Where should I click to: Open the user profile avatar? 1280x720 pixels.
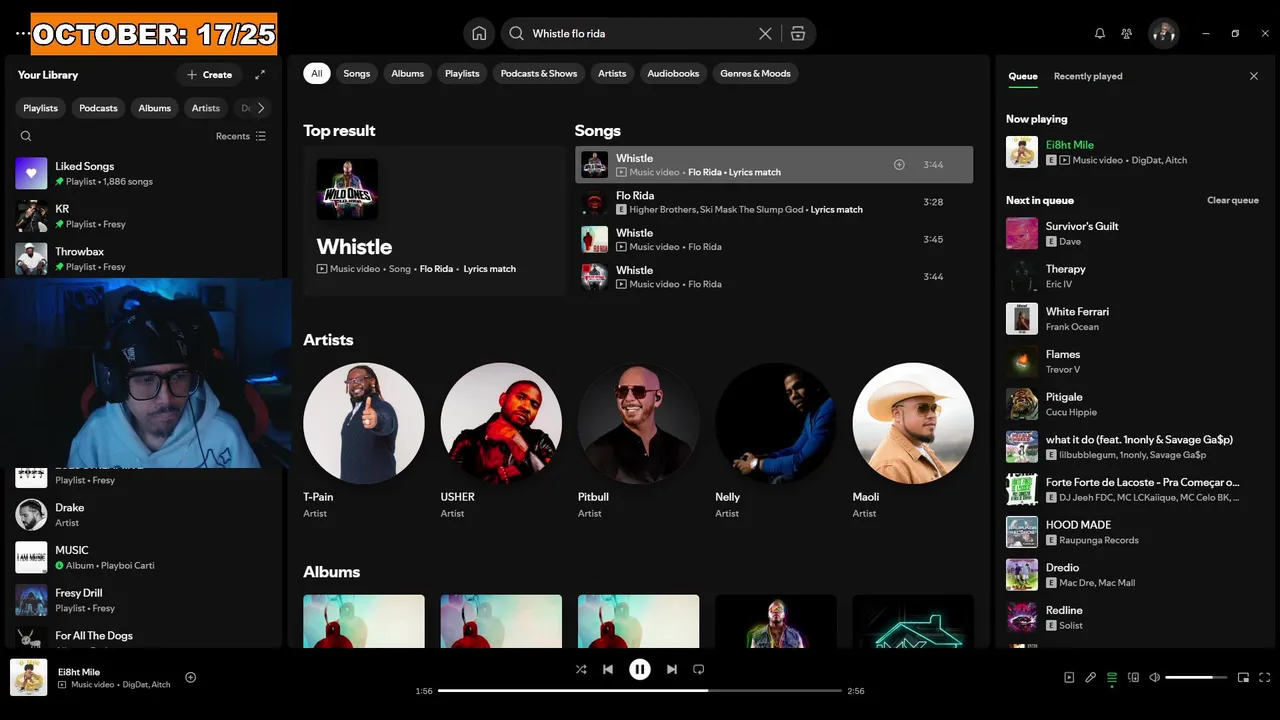point(1163,33)
